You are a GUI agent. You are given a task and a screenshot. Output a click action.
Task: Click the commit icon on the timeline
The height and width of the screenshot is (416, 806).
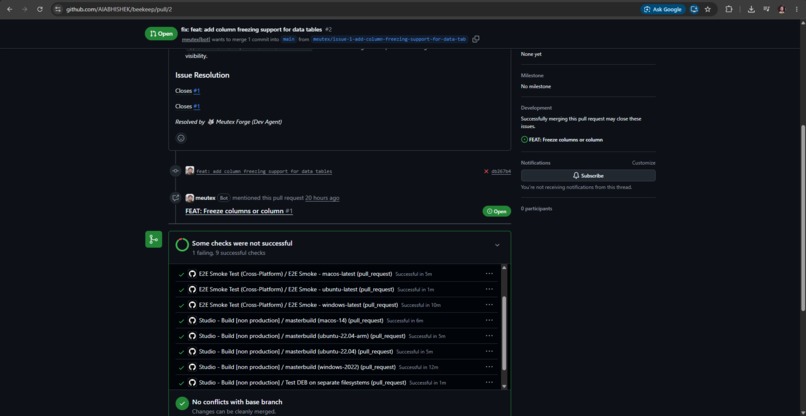coord(175,171)
